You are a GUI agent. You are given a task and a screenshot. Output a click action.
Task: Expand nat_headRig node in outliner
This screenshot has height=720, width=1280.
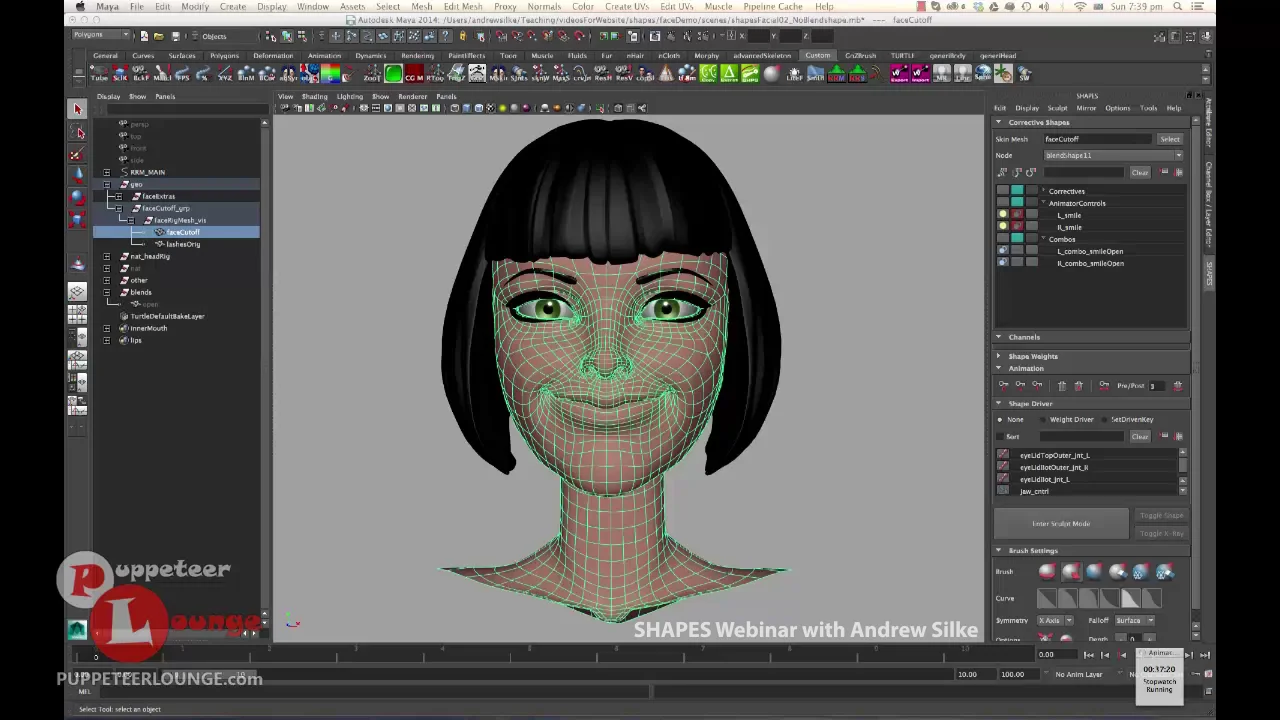pyautogui.click(x=107, y=256)
